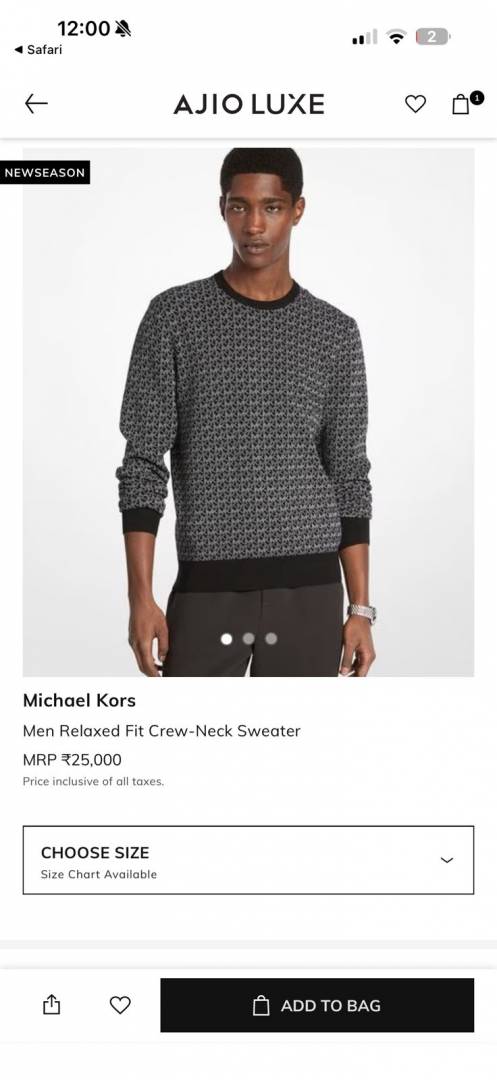Tap the bag count badge

click(477, 98)
